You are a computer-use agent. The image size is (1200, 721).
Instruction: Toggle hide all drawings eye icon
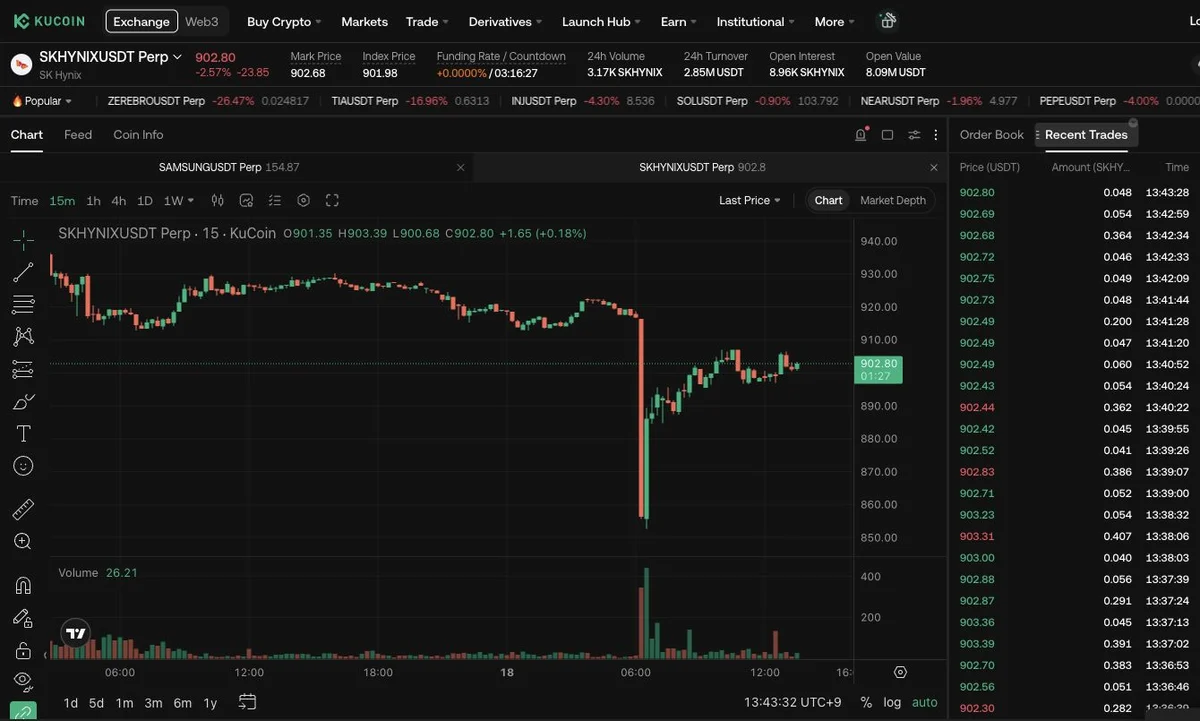[23, 681]
